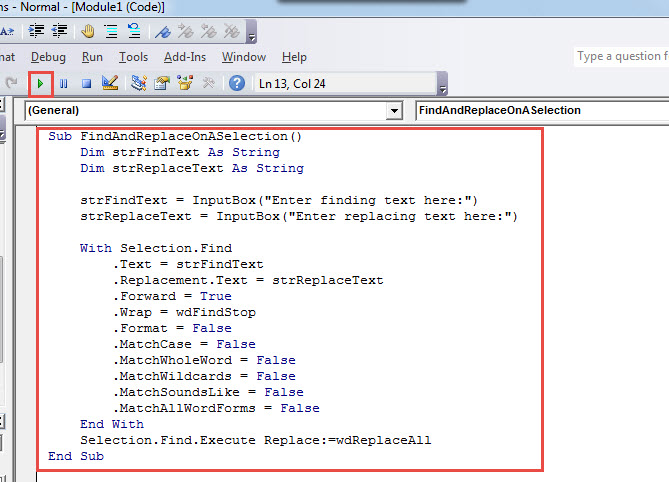
Task: Open the Add-Ins menu
Action: pyautogui.click(x=184, y=57)
